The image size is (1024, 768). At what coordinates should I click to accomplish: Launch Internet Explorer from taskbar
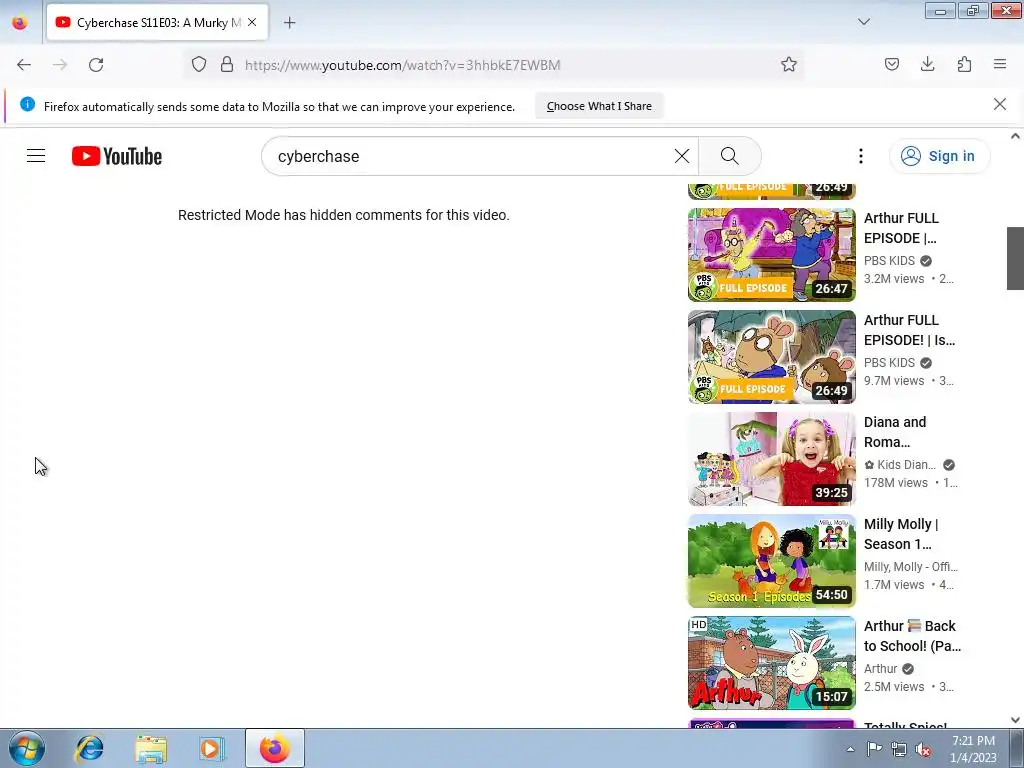(x=89, y=748)
